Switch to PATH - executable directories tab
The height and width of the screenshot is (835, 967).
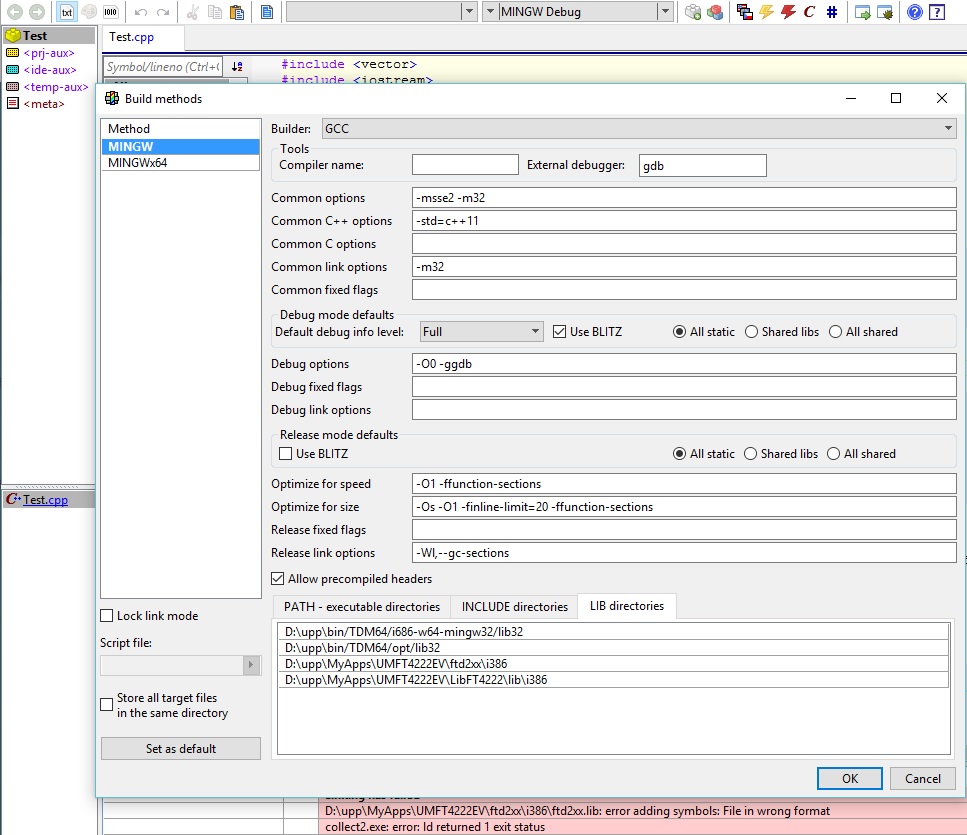coord(361,607)
